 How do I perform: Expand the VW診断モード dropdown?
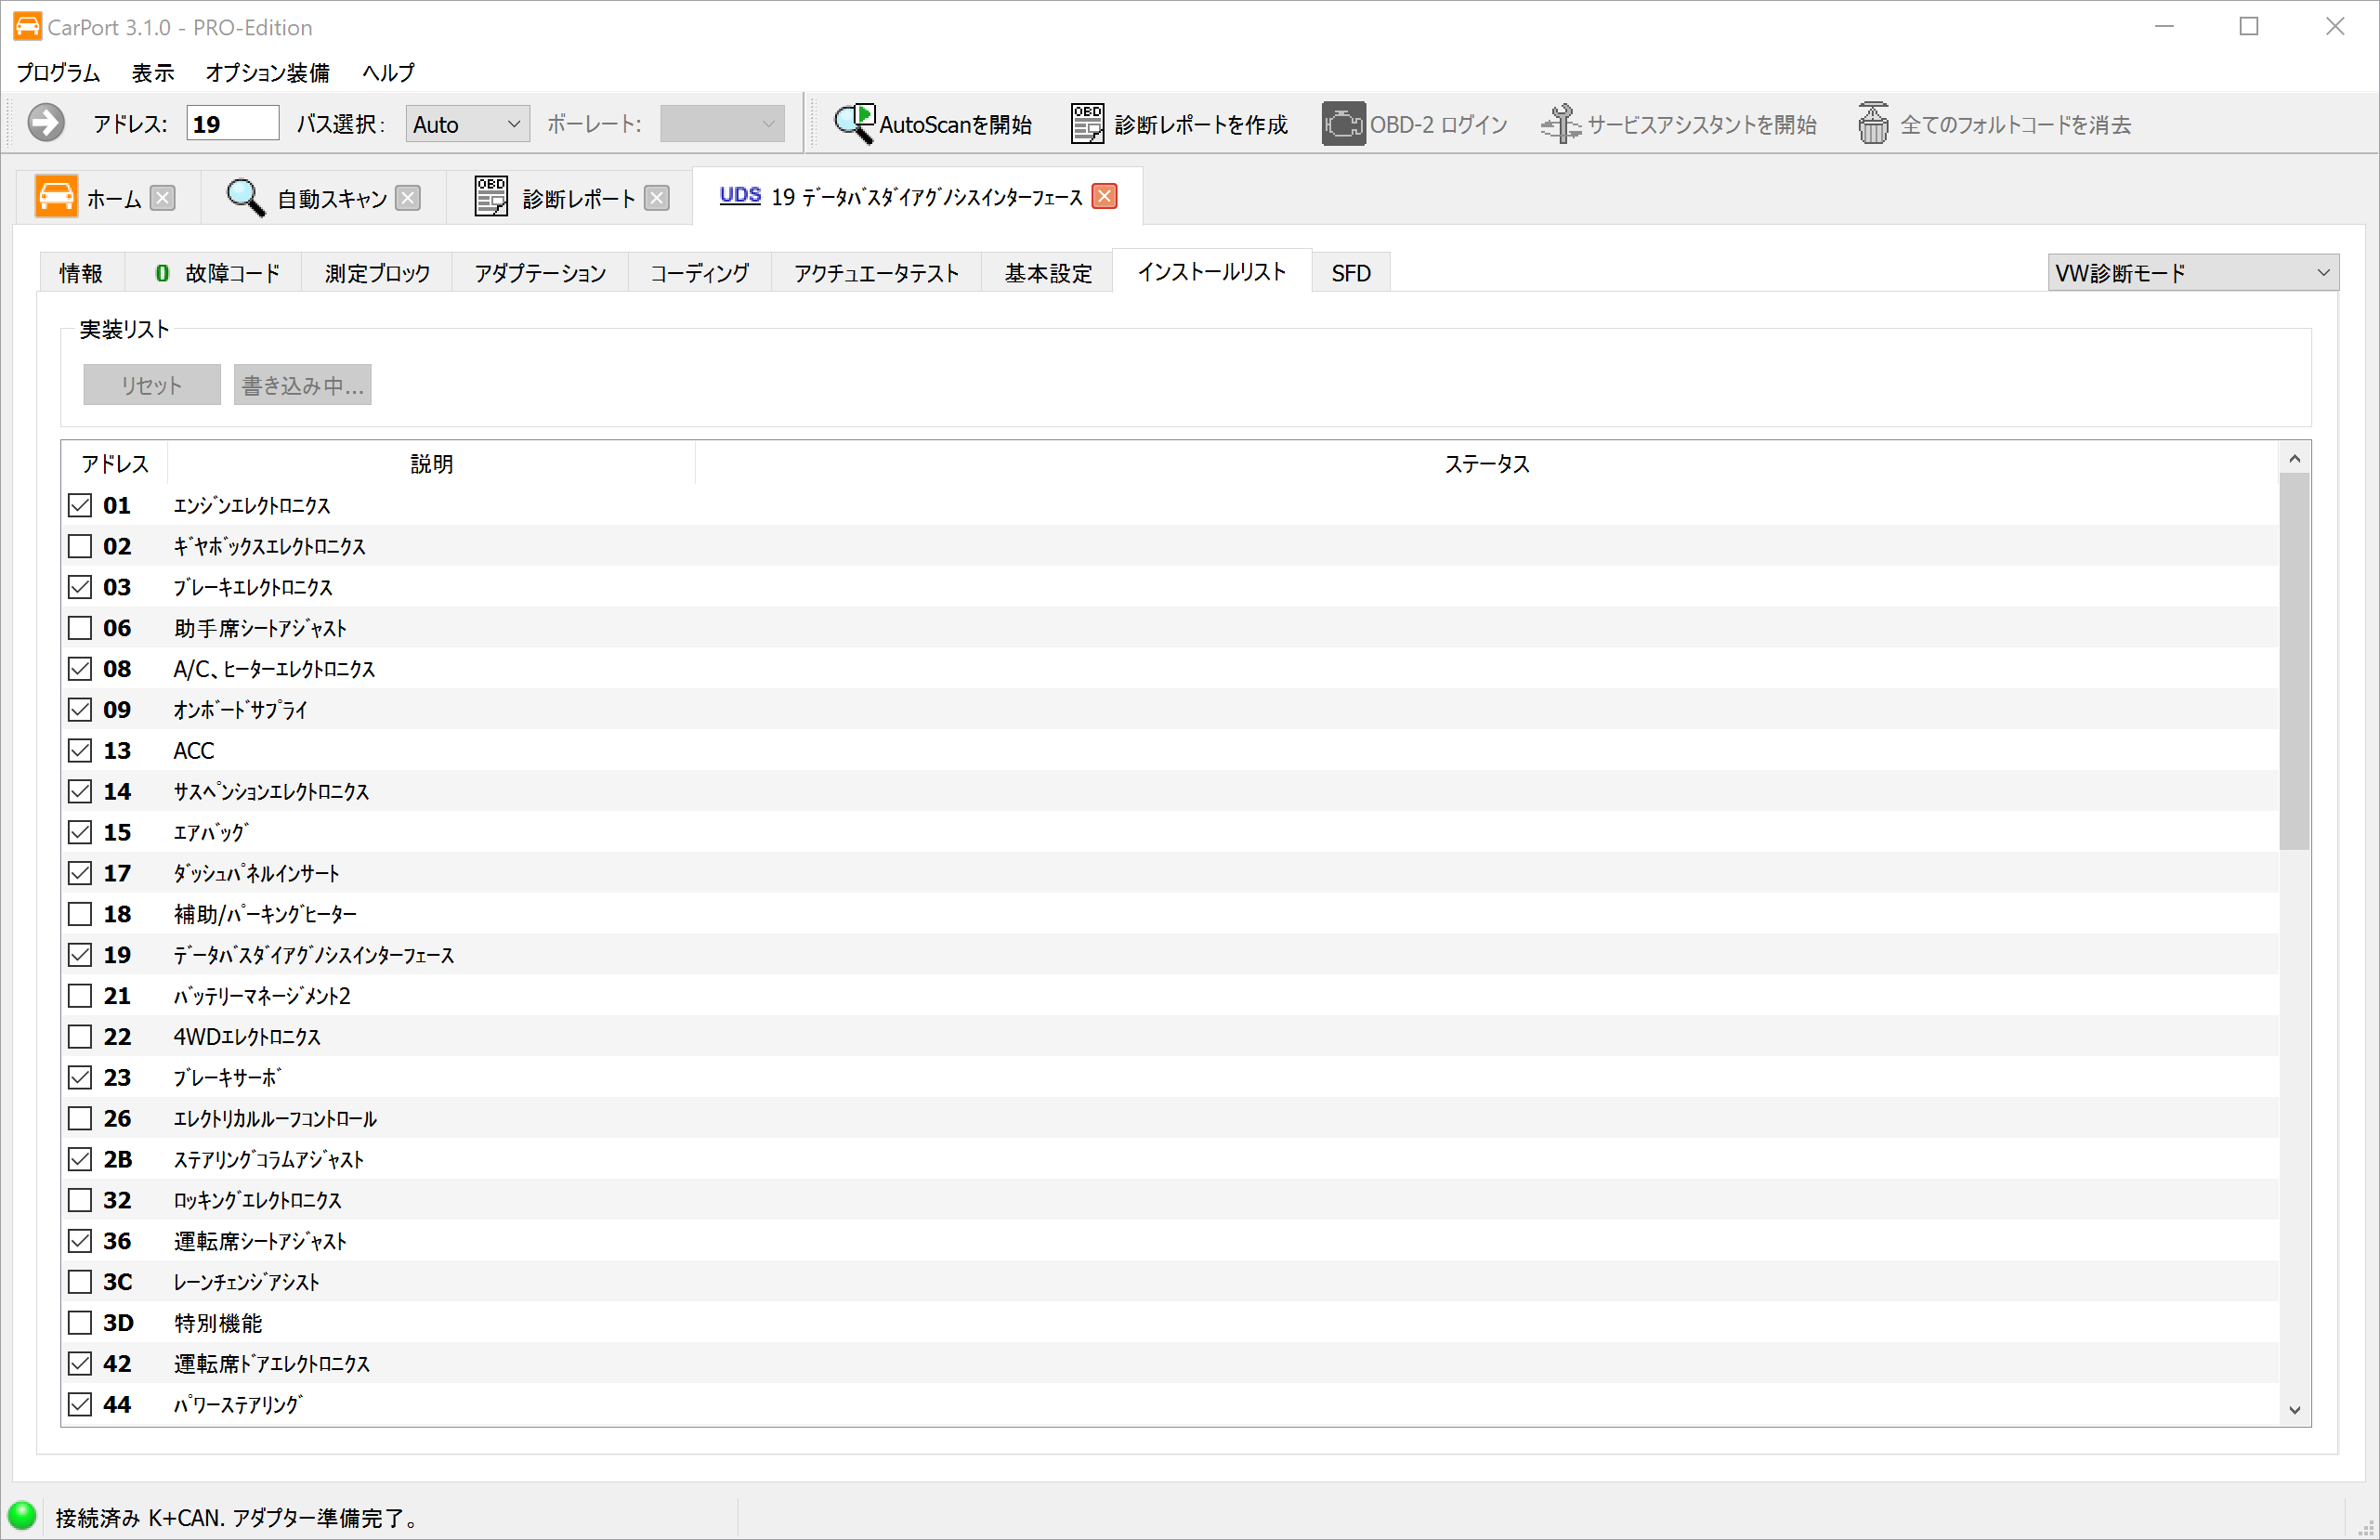tap(2192, 273)
